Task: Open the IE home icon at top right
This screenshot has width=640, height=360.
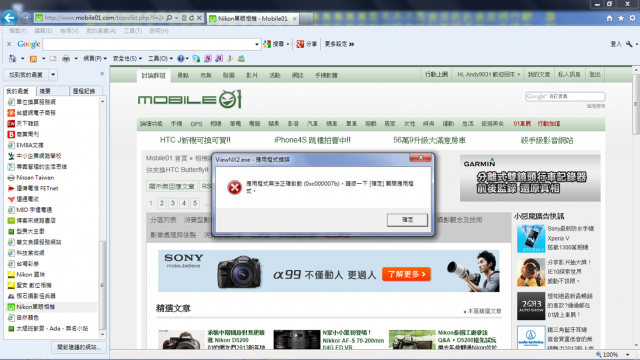Action: pyautogui.click(x=609, y=18)
